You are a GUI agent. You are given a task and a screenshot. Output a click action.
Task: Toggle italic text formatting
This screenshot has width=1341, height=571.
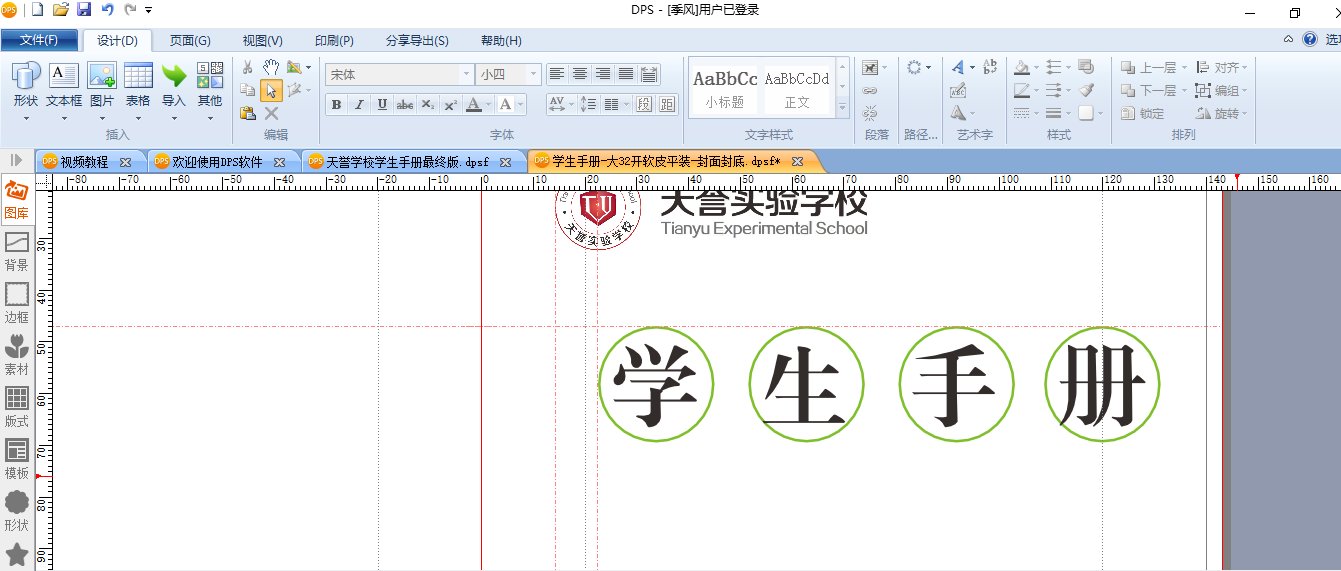click(x=359, y=104)
